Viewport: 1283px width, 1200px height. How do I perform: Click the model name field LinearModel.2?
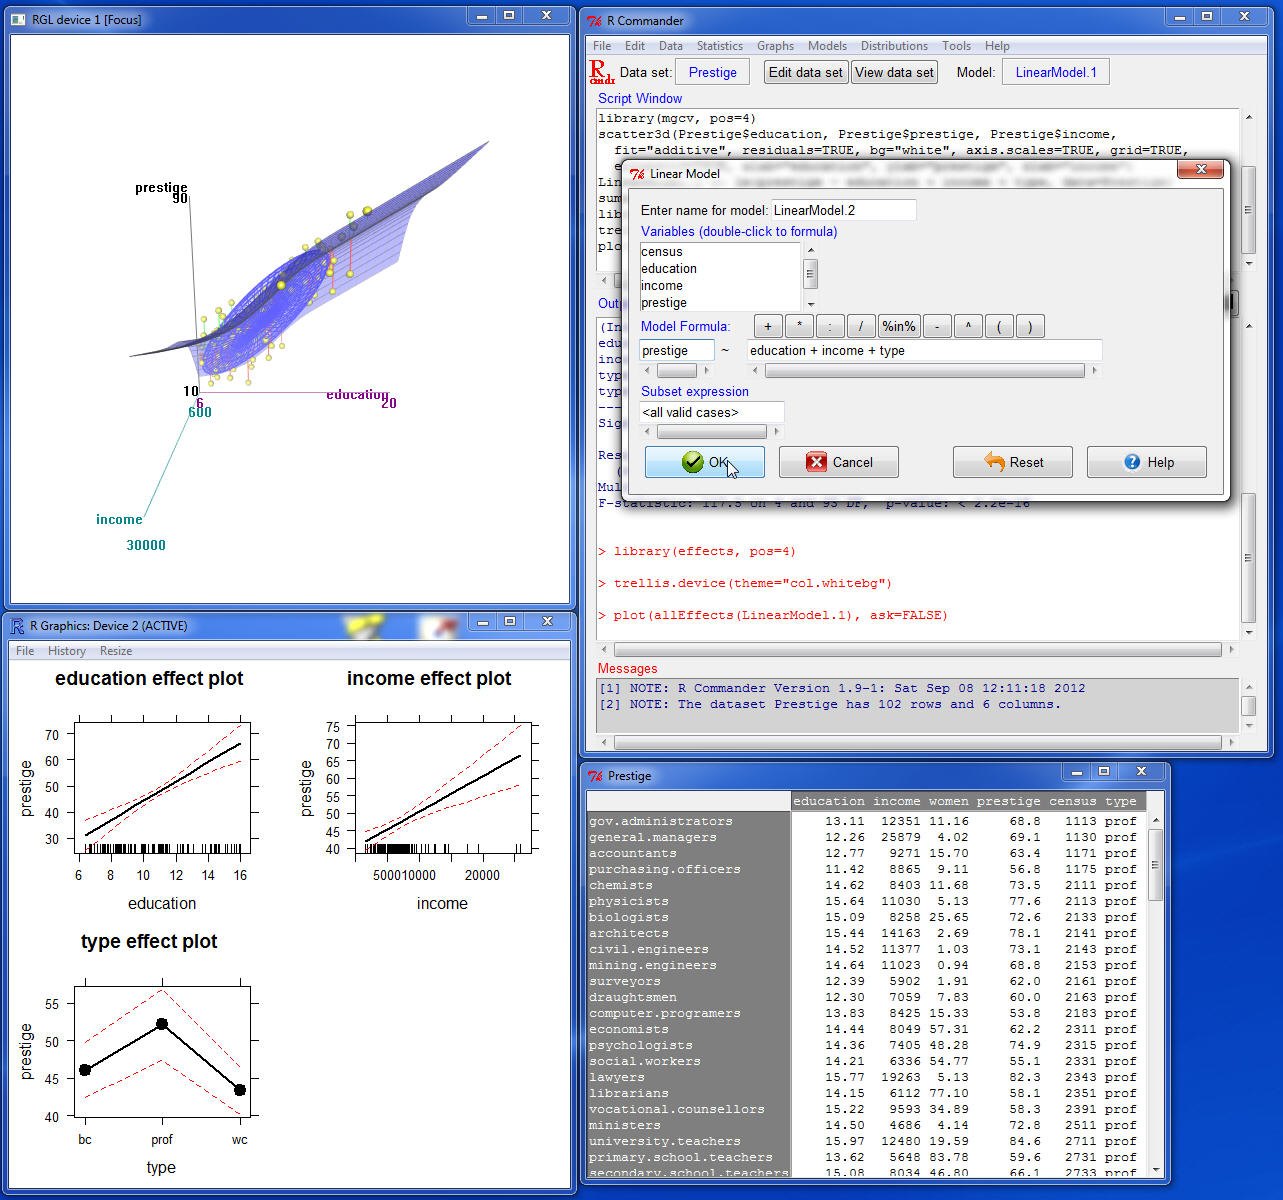[x=843, y=210]
